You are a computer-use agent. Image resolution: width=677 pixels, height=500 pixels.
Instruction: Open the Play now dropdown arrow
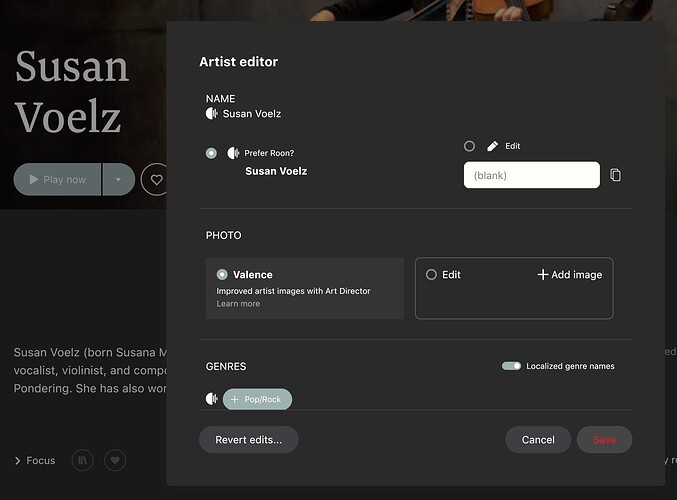click(x=118, y=179)
